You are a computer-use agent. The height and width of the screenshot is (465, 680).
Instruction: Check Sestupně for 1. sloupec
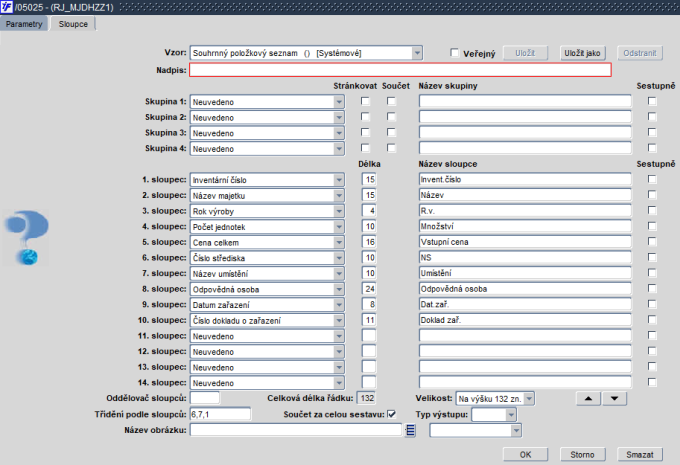(x=652, y=179)
